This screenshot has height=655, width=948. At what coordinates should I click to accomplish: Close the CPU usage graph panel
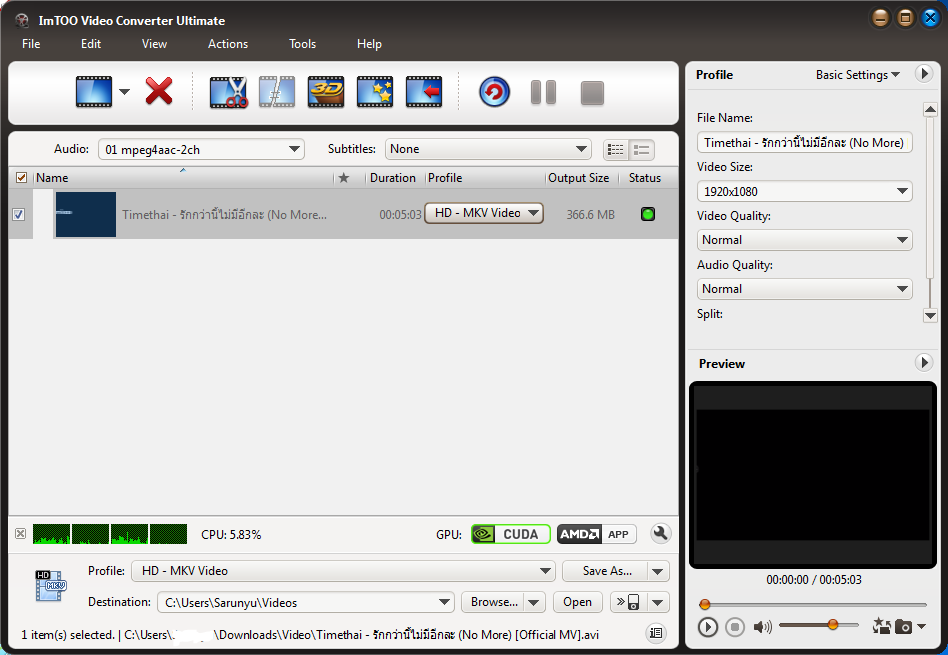[21, 533]
